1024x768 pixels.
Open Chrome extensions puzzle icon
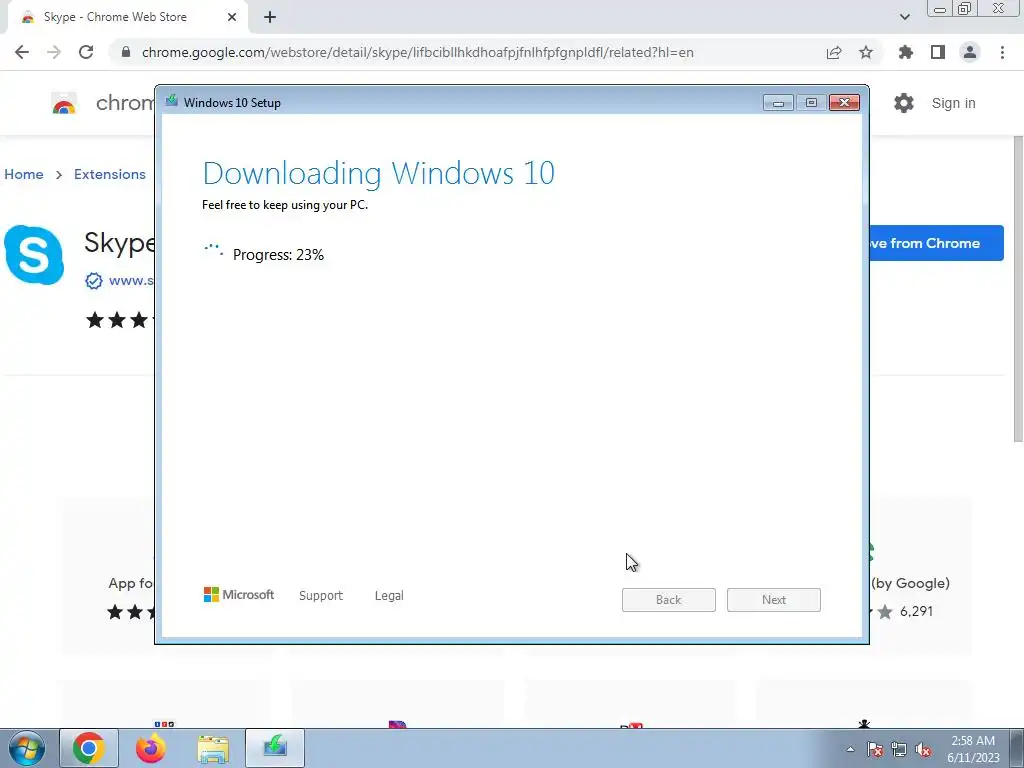pyautogui.click(x=906, y=52)
